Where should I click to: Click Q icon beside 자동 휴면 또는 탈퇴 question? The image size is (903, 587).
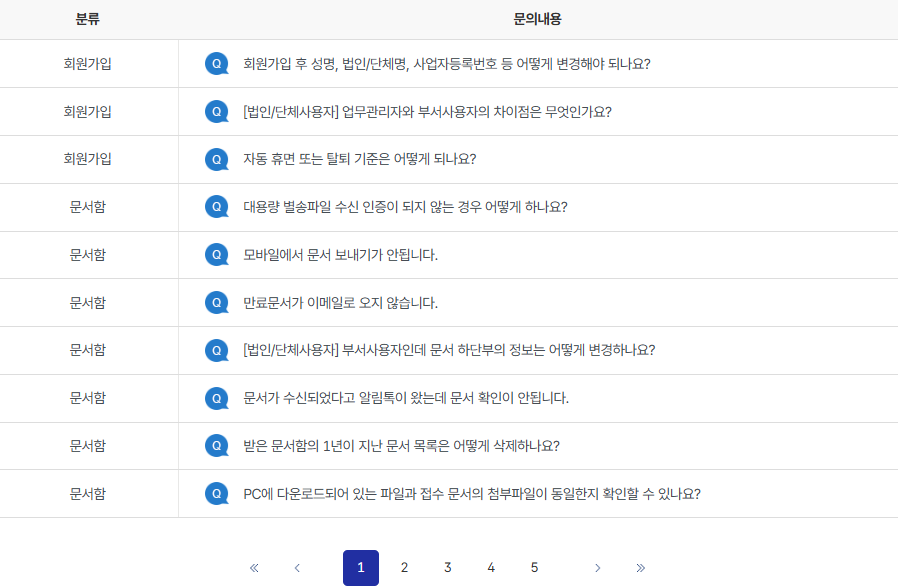pyautogui.click(x=217, y=160)
